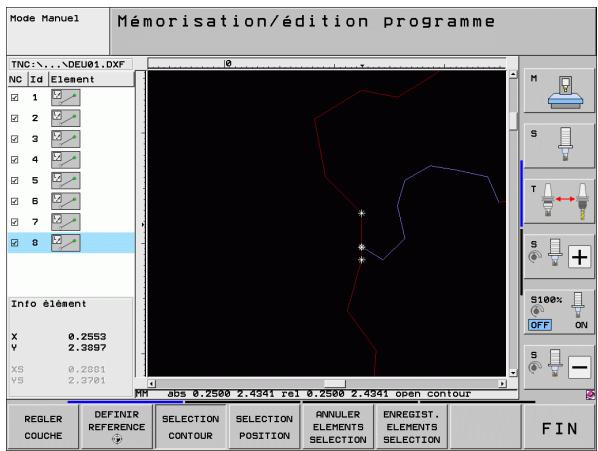
Task: Click the element icon in row 4
Action: click(x=66, y=160)
